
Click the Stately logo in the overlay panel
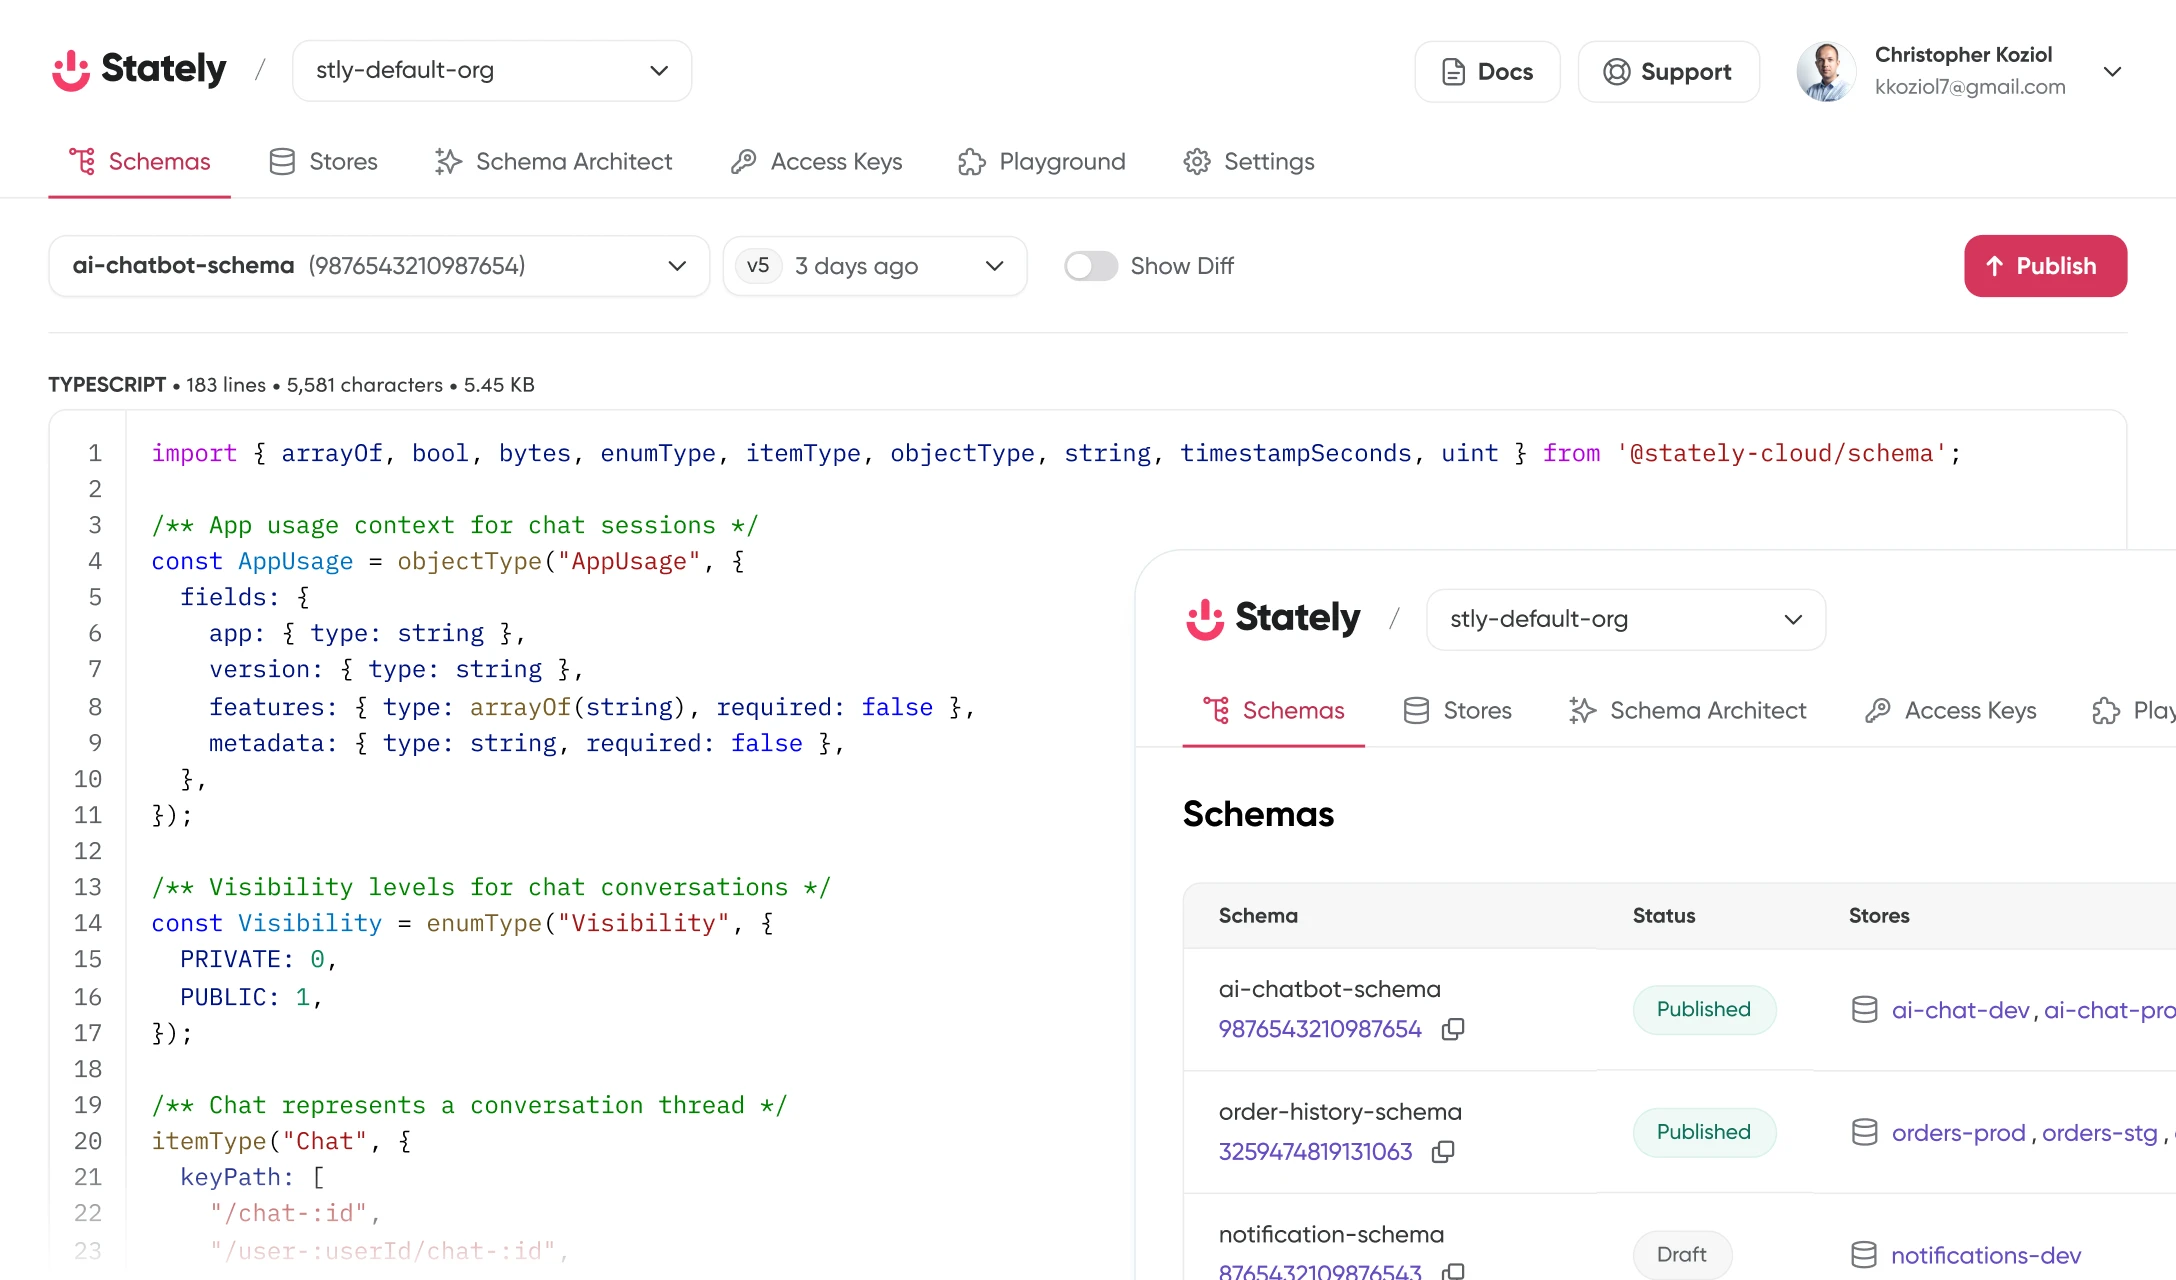pyautogui.click(x=1273, y=619)
